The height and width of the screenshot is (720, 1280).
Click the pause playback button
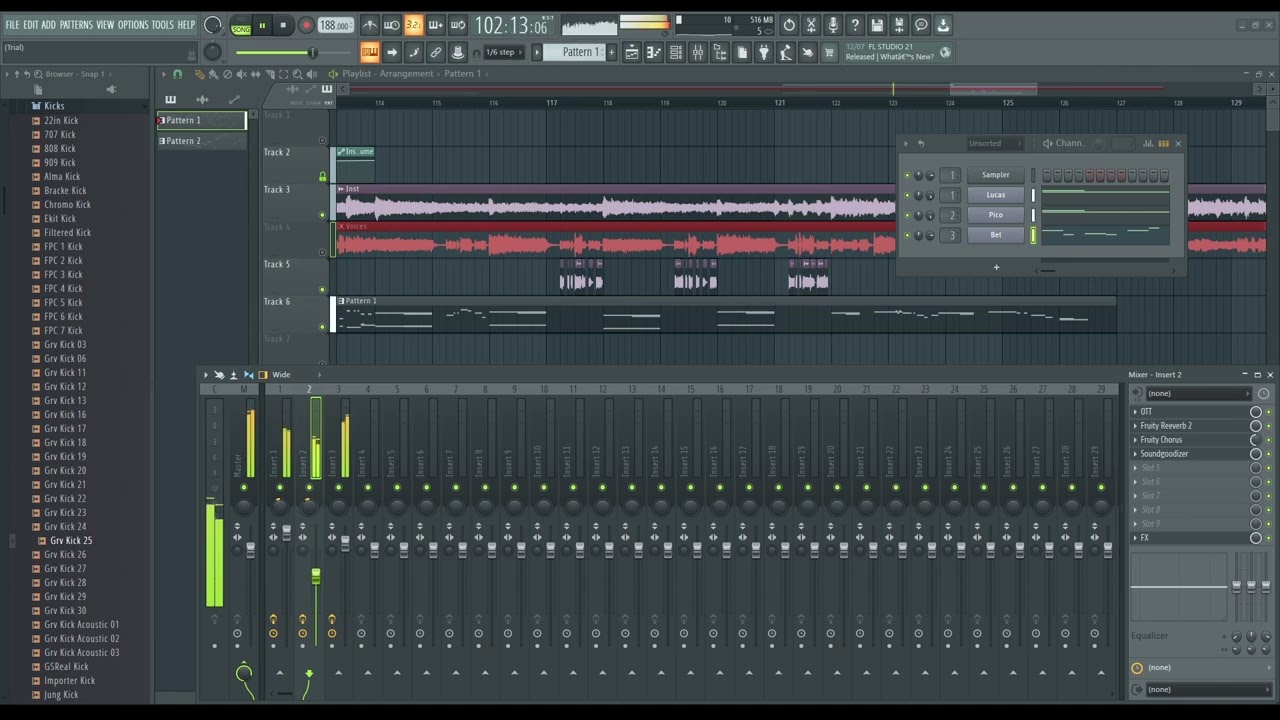pyautogui.click(x=262, y=25)
